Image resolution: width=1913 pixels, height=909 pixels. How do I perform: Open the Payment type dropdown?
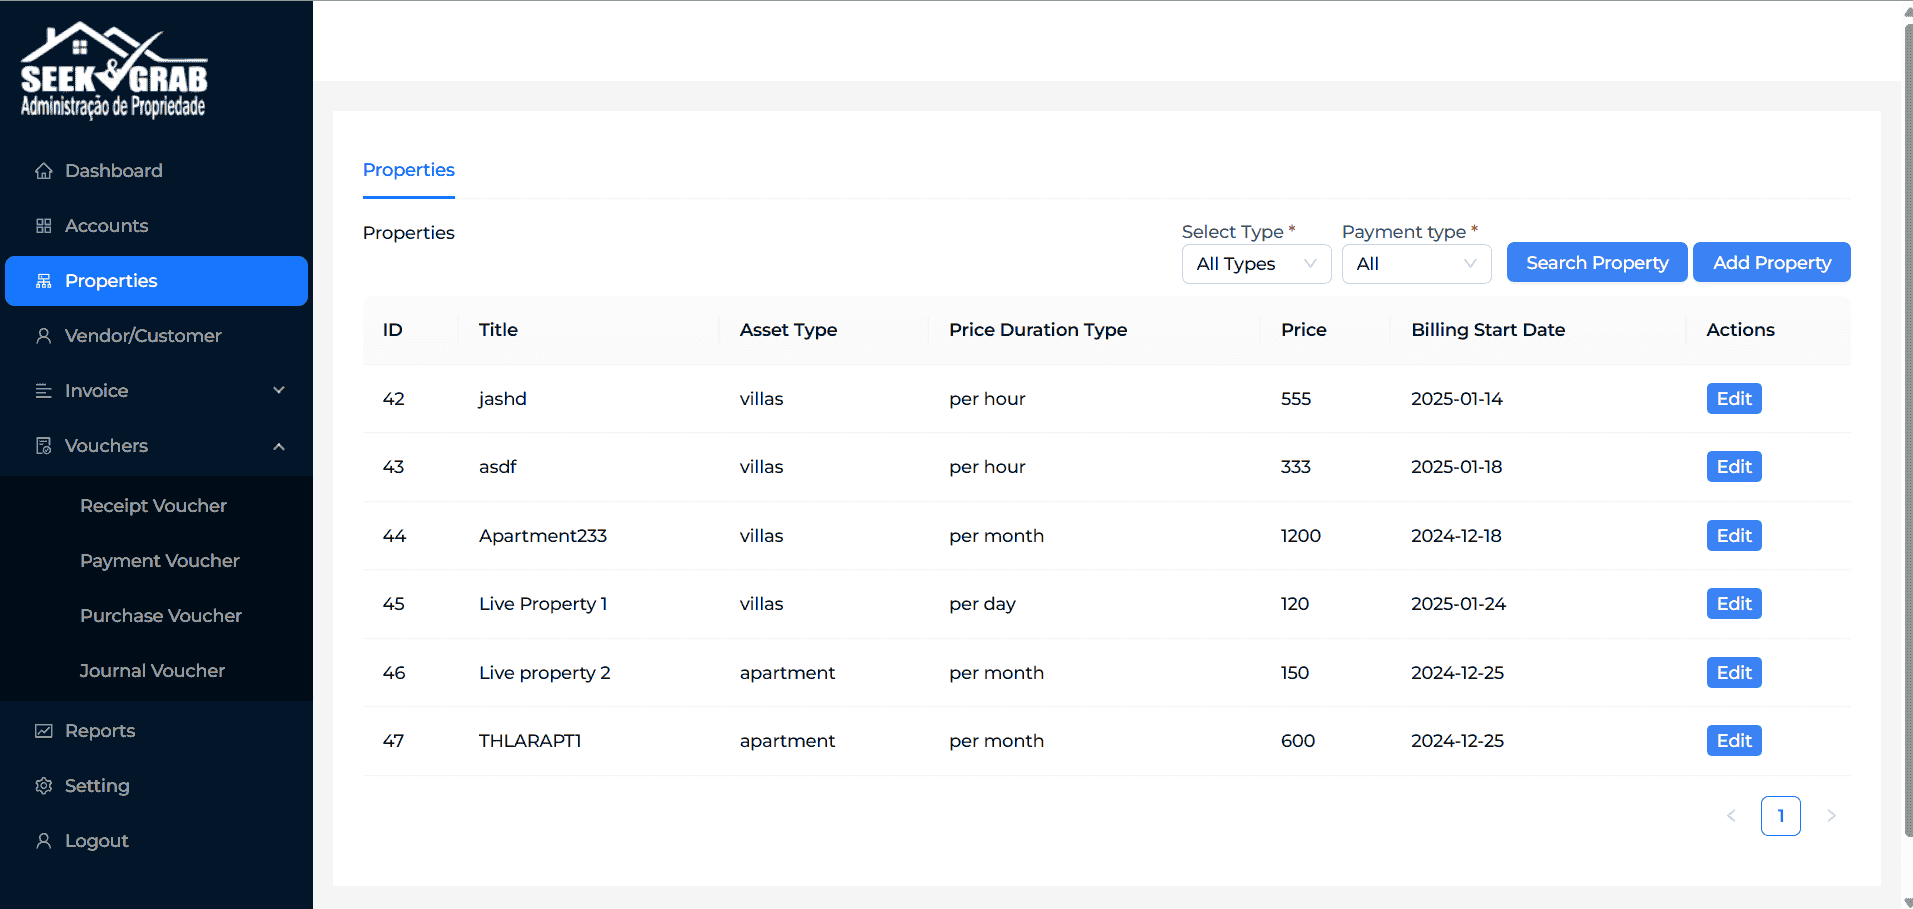[1415, 264]
